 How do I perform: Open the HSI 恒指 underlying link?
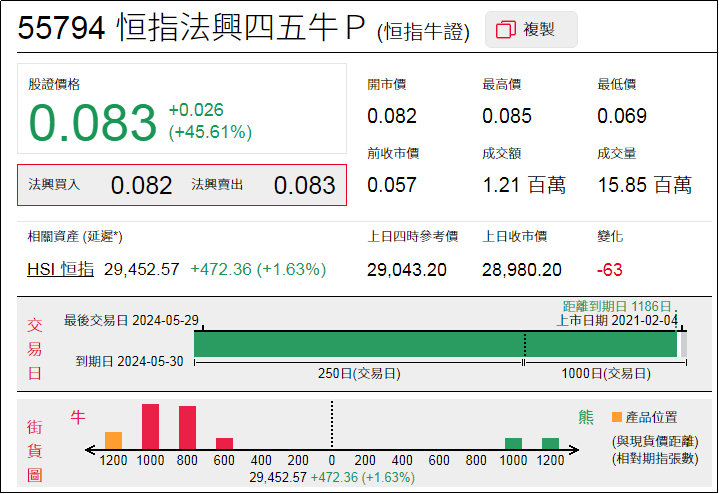point(61,269)
